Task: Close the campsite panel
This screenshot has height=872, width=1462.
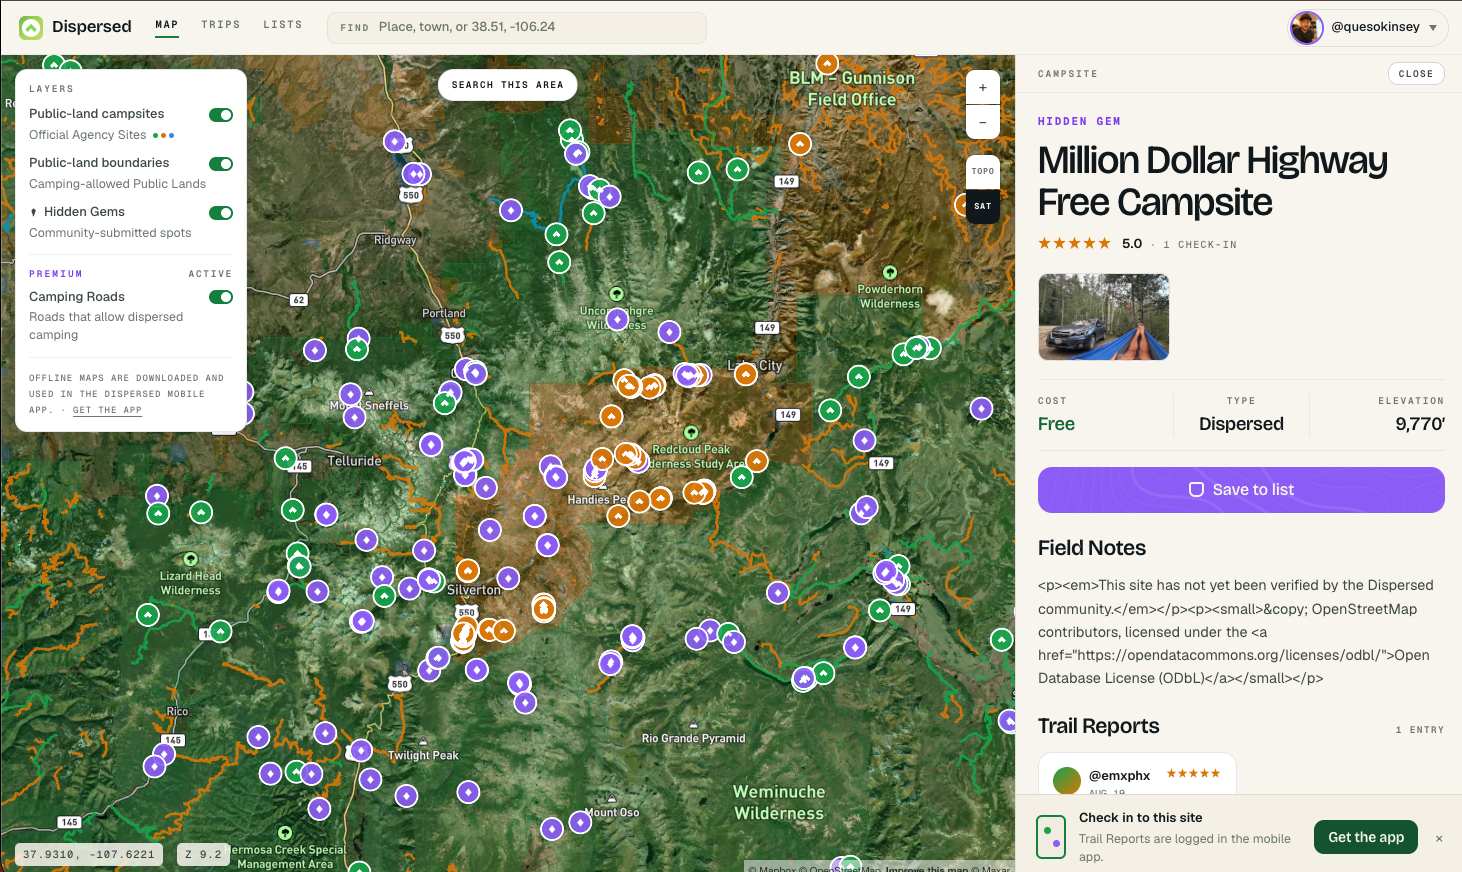Action: point(1416,74)
